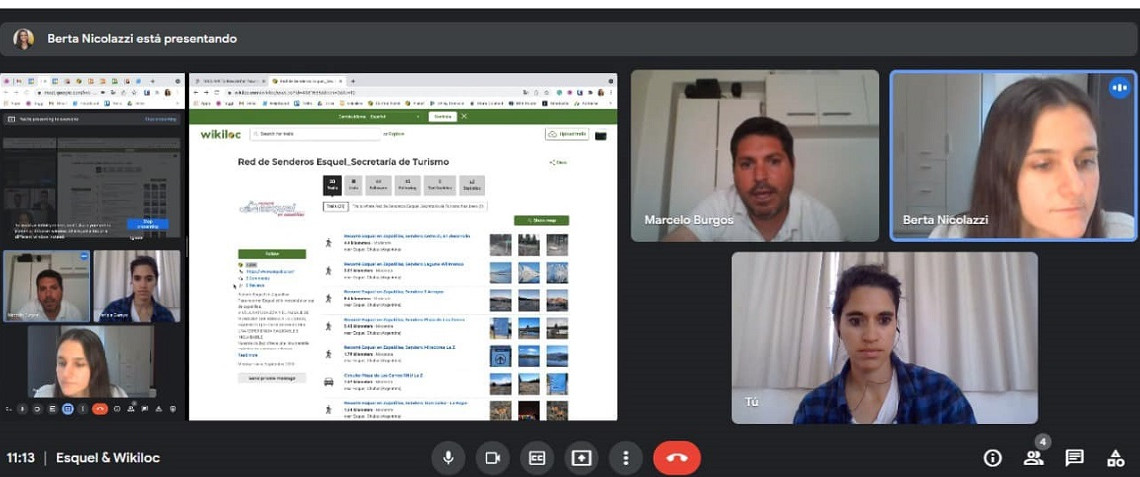Click the hiker icon in the Laguna Willimanco row
This screenshot has width=1140, height=477.
pos(329,270)
